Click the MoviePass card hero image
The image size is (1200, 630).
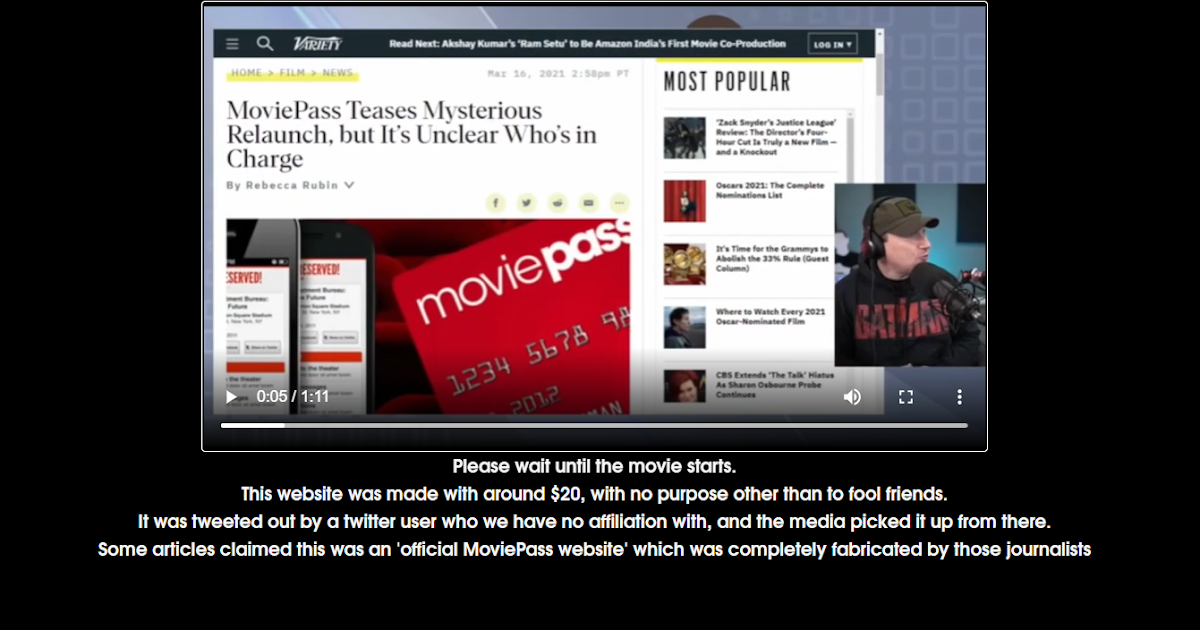click(x=428, y=316)
